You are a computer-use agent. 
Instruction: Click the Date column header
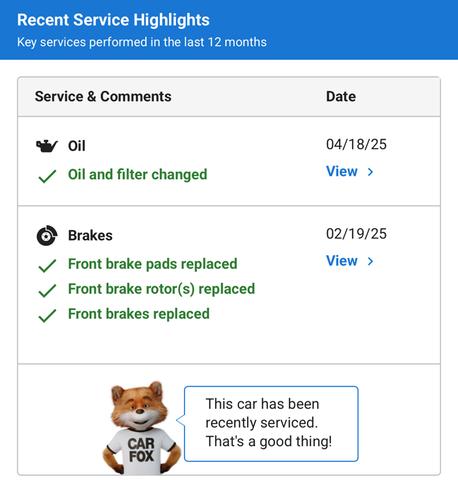(x=341, y=97)
